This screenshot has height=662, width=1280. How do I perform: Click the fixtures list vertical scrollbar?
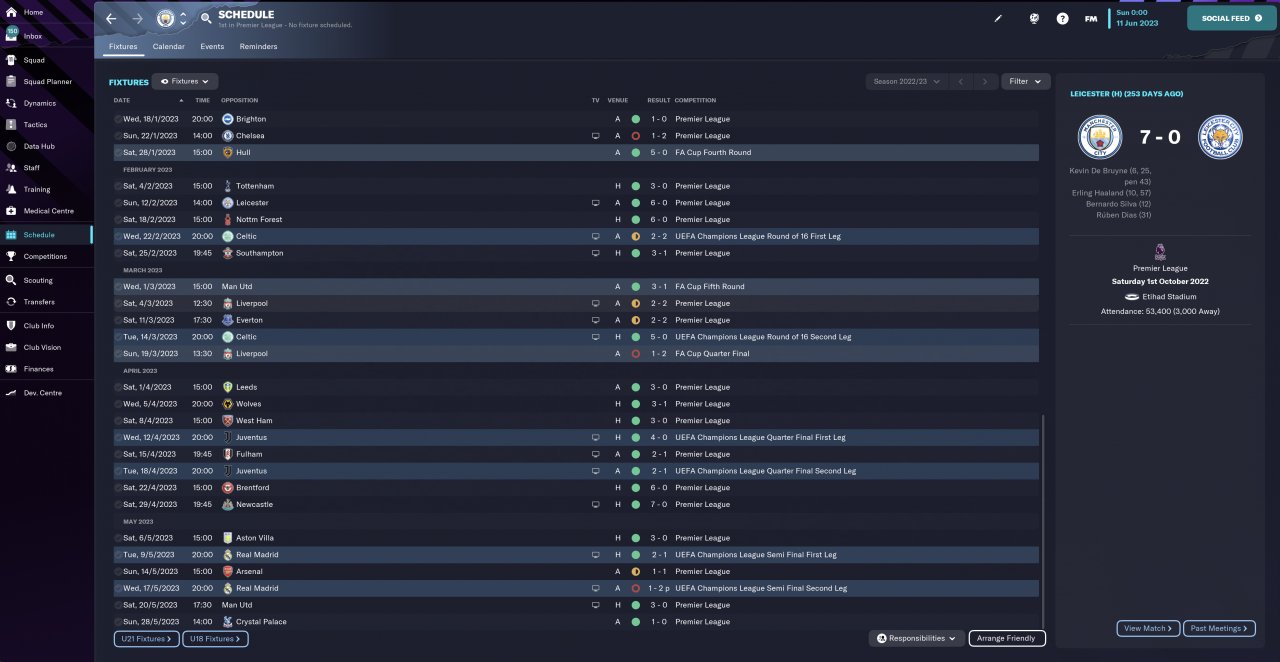(1041, 521)
